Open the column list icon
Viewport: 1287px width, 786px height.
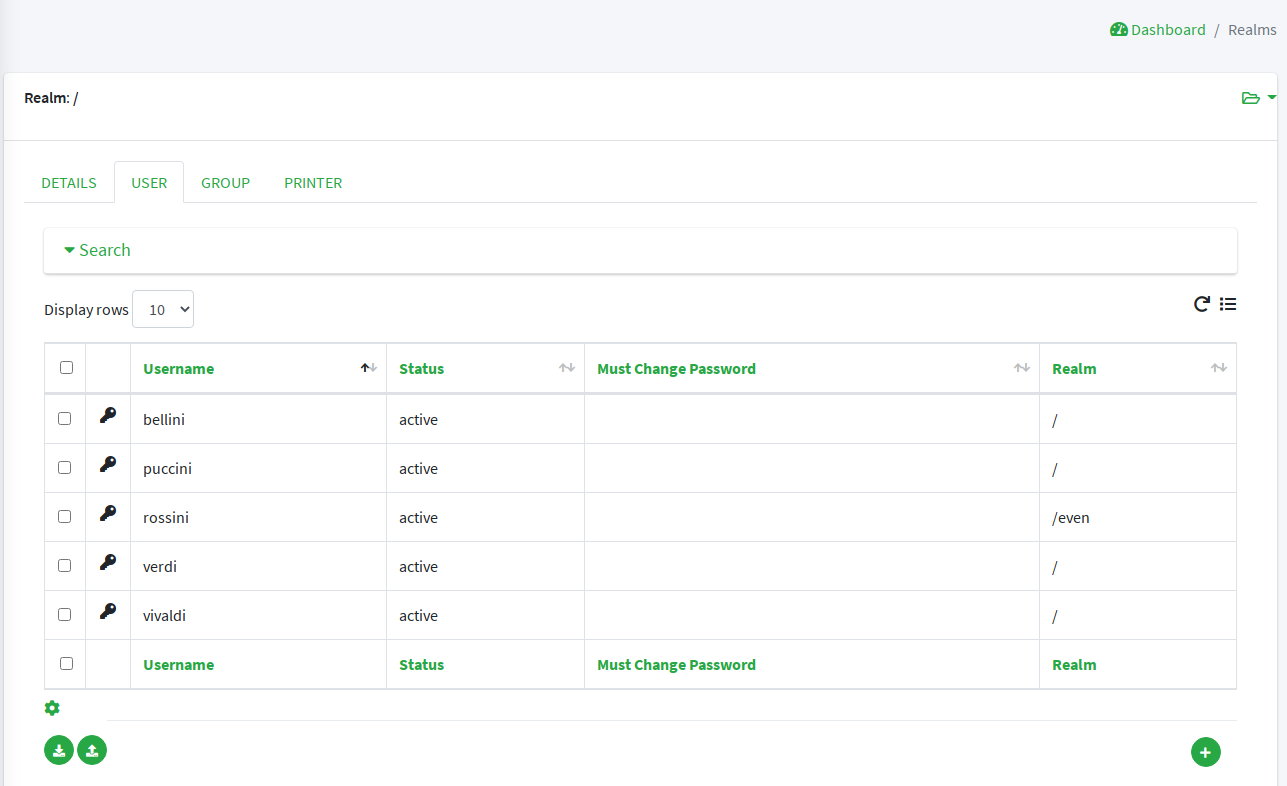click(x=1228, y=304)
